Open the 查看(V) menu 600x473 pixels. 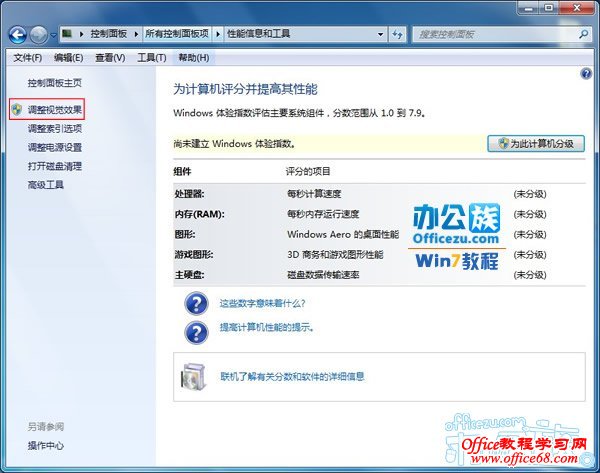coord(110,58)
